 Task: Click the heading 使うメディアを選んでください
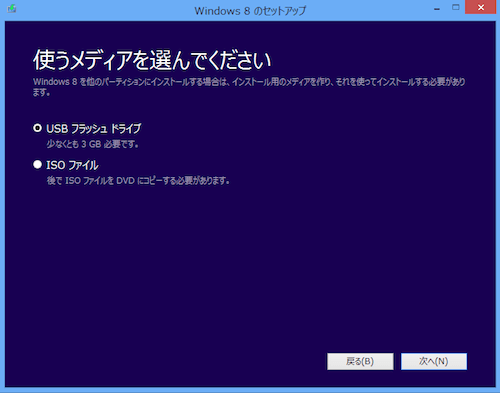pyautogui.click(x=152, y=60)
